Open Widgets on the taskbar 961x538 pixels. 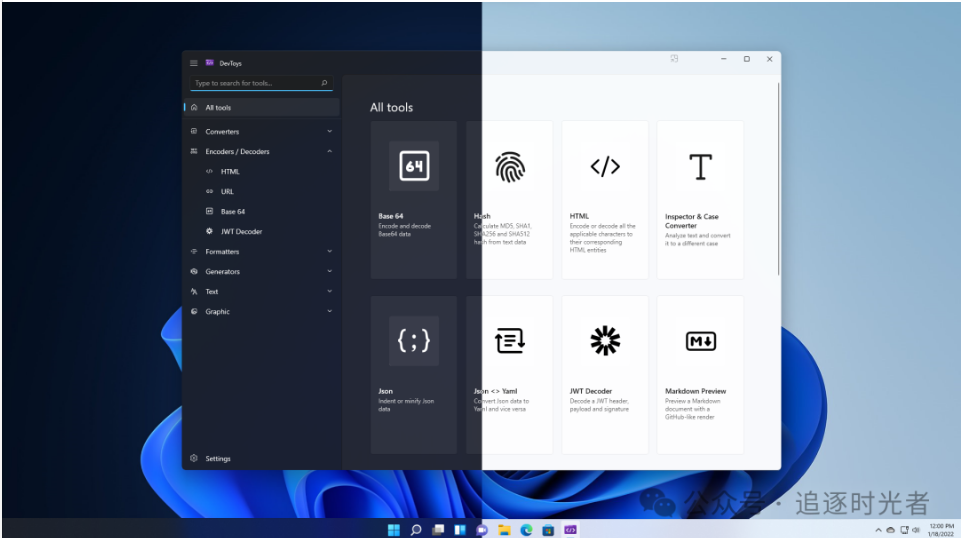pyautogui.click(x=460, y=530)
